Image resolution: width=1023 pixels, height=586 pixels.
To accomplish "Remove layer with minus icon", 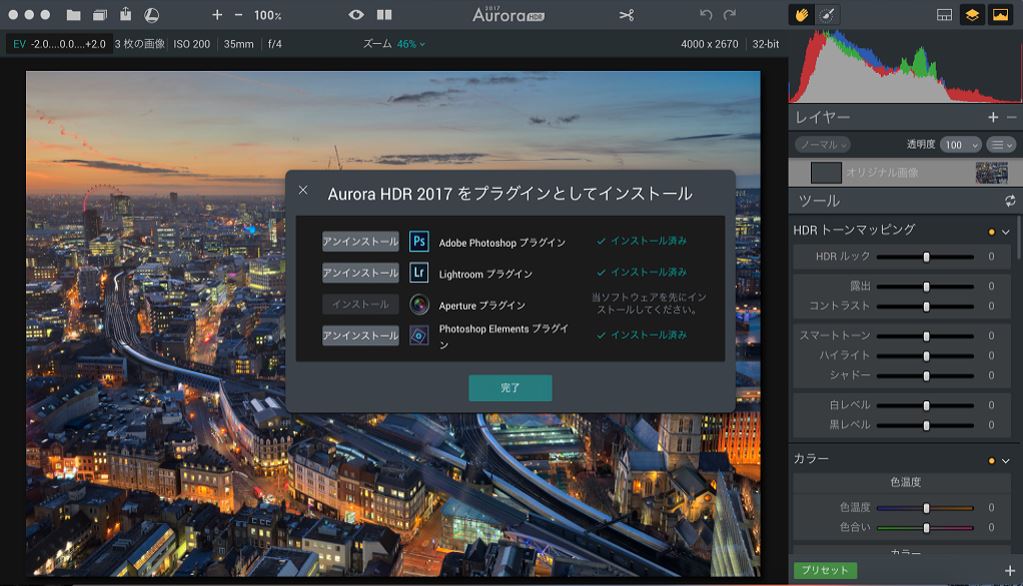I will click(1012, 117).
